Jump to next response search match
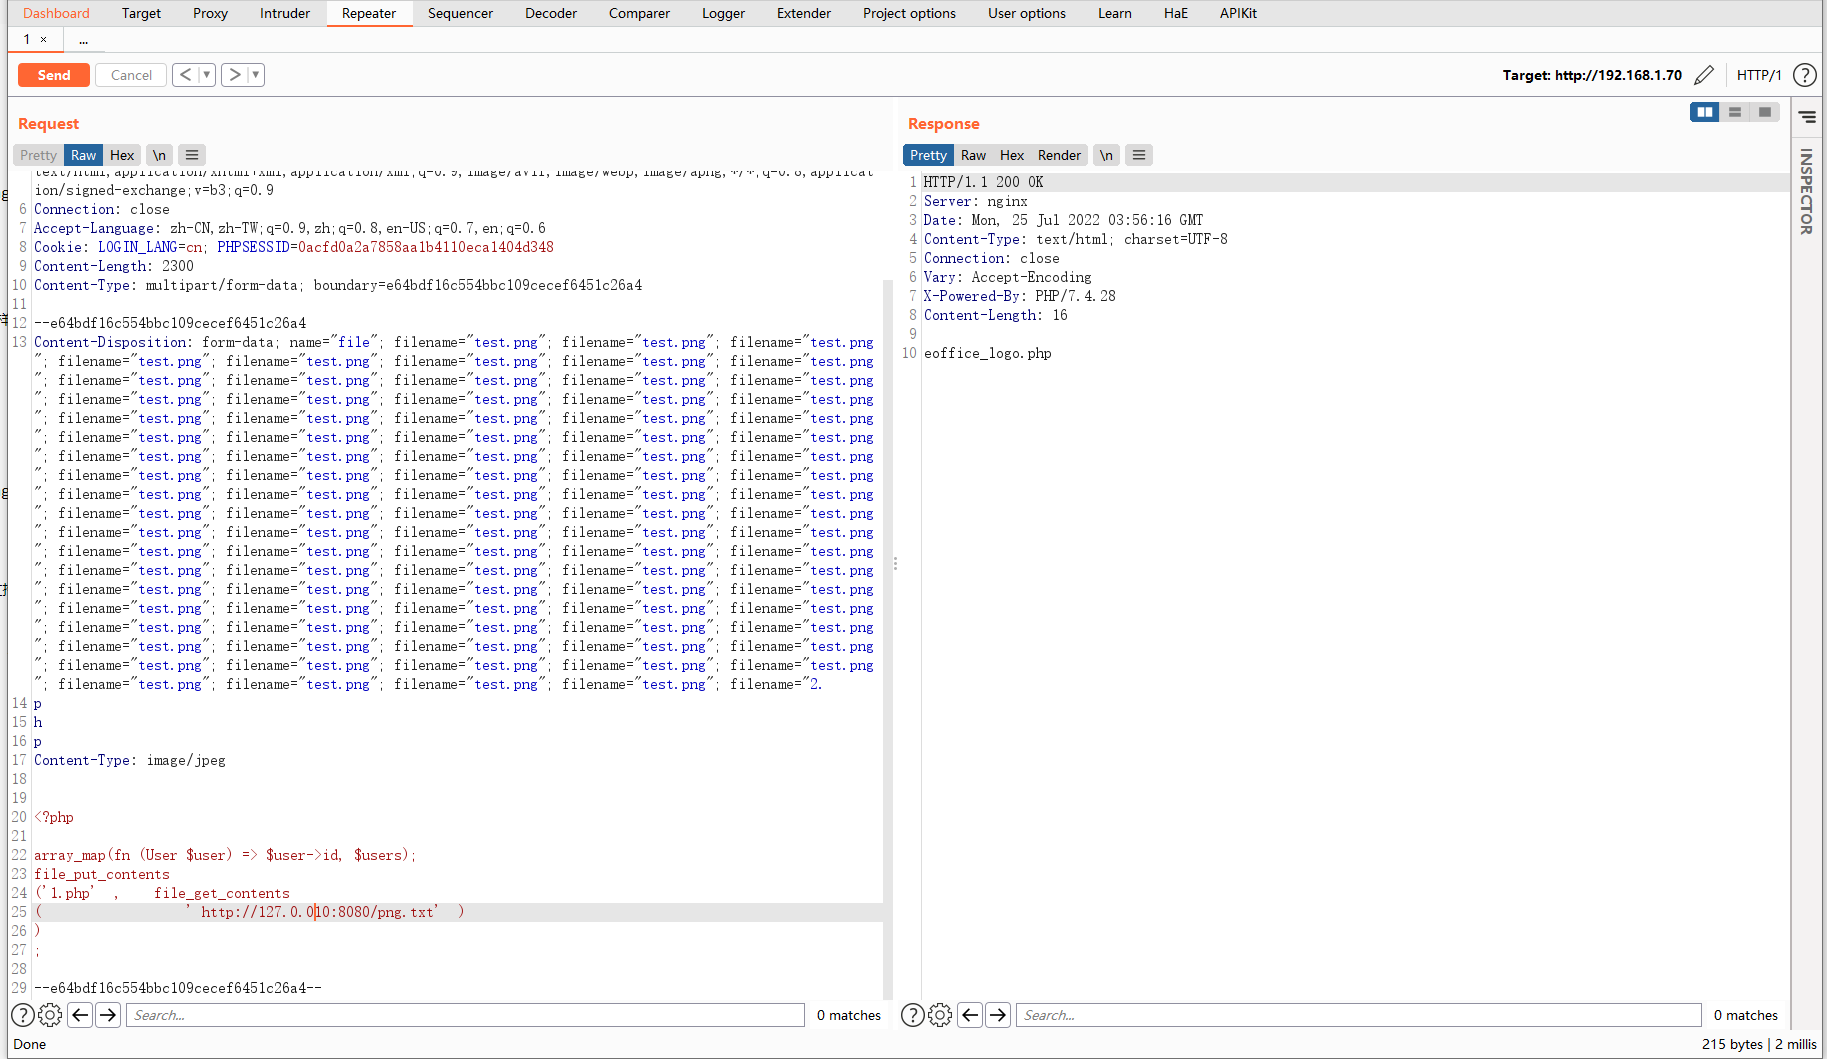The image size is (1827, 1059). (x=998, y=1015)
